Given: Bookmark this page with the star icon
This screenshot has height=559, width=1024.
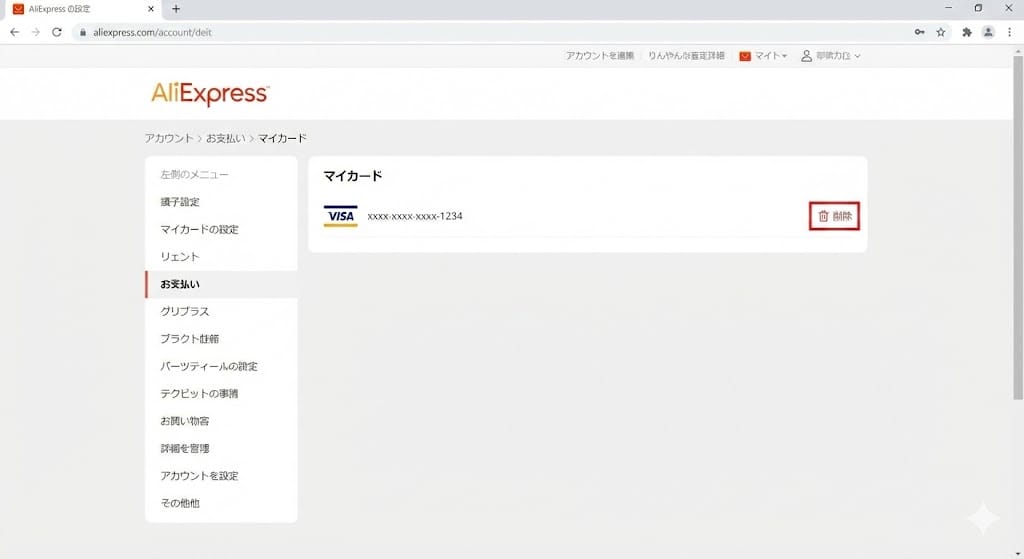Looking at the screenshot, I should (940, 32).
